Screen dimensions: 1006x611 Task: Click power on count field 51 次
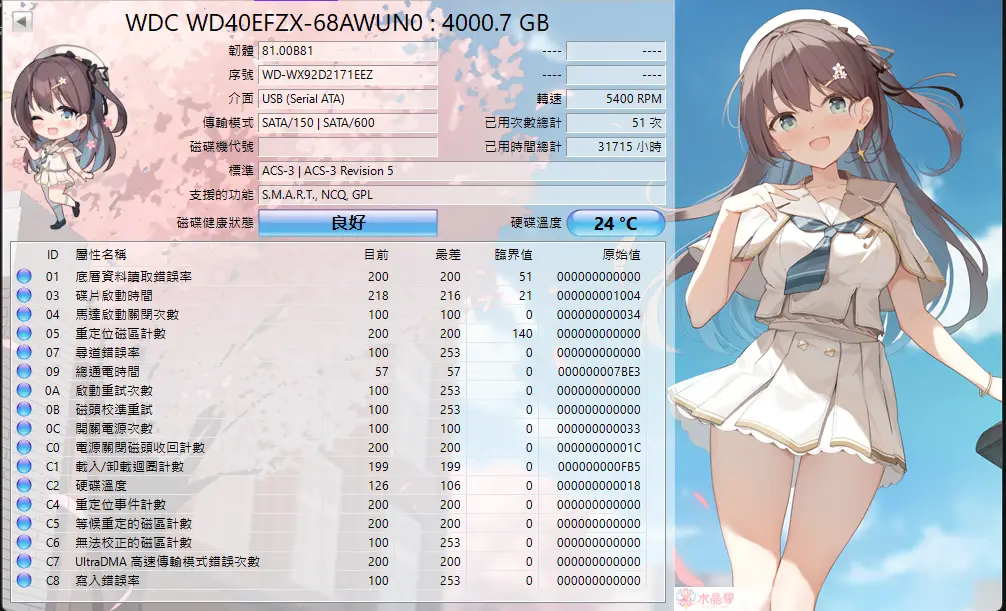coord(616,123)
